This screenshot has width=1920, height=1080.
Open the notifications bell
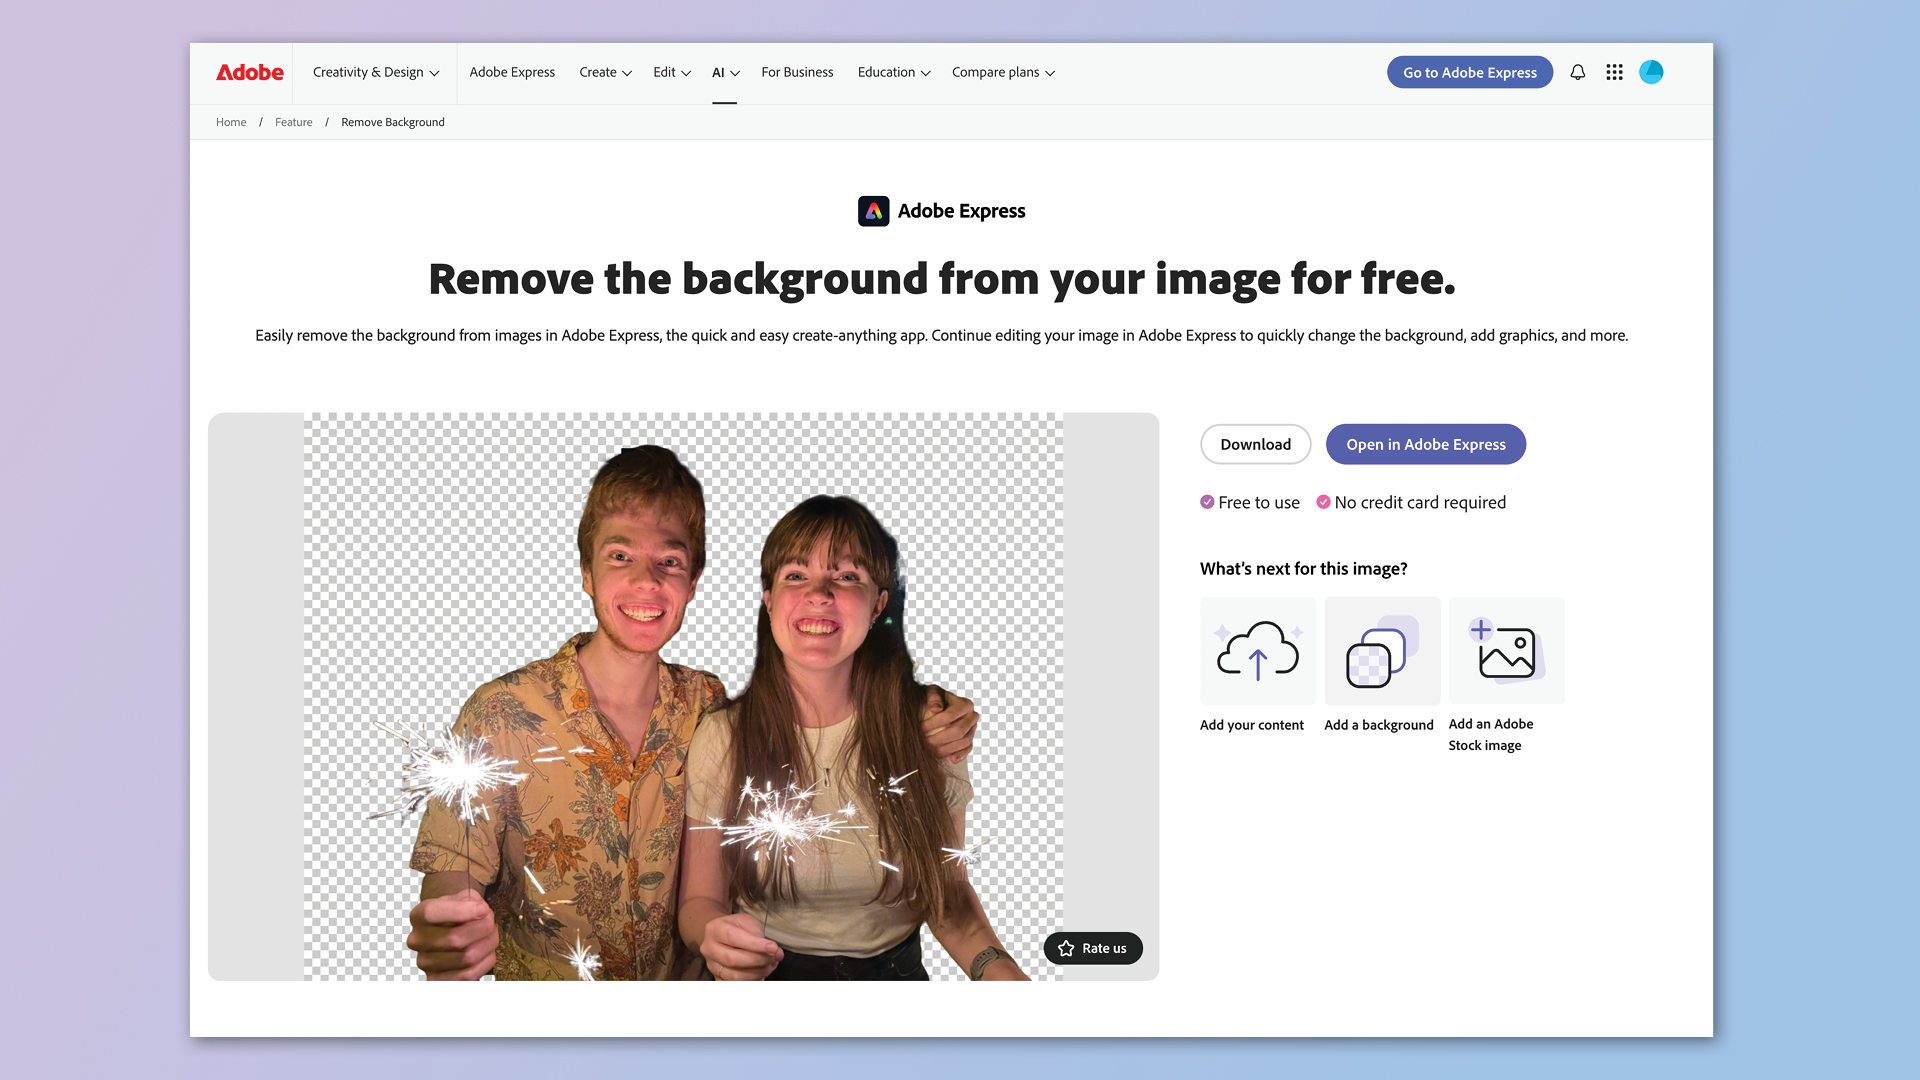point(1578,72)
